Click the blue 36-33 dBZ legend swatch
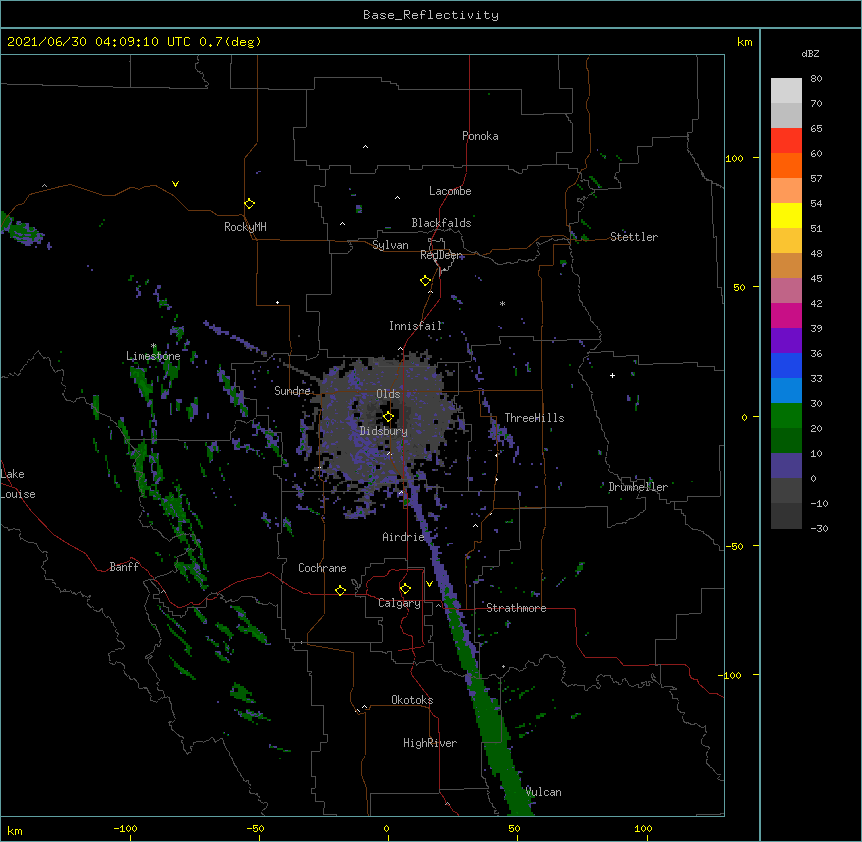Viewport: 862px width, 842px height. [x=786, y=365]
